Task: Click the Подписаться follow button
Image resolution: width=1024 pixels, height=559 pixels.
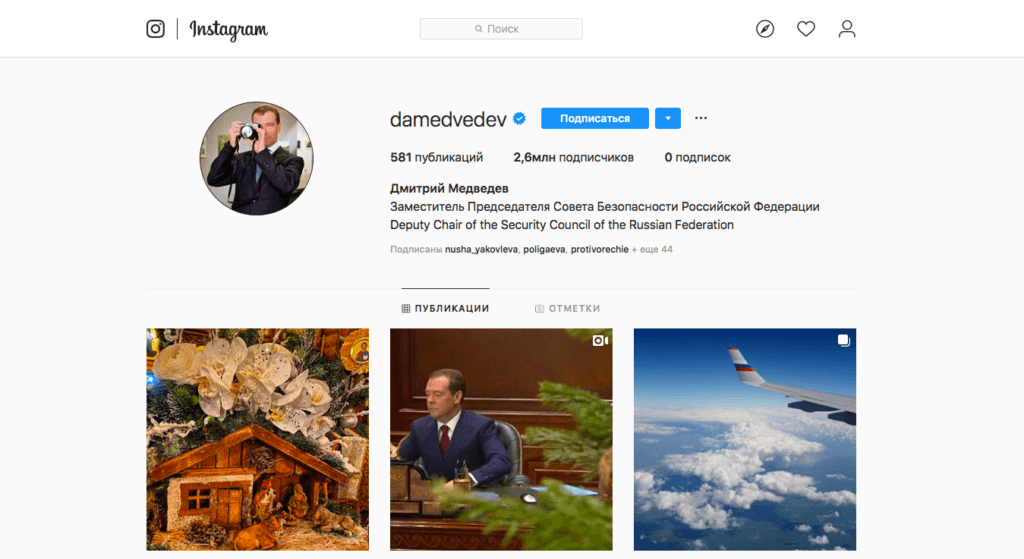Action: [x=595, y=118]
